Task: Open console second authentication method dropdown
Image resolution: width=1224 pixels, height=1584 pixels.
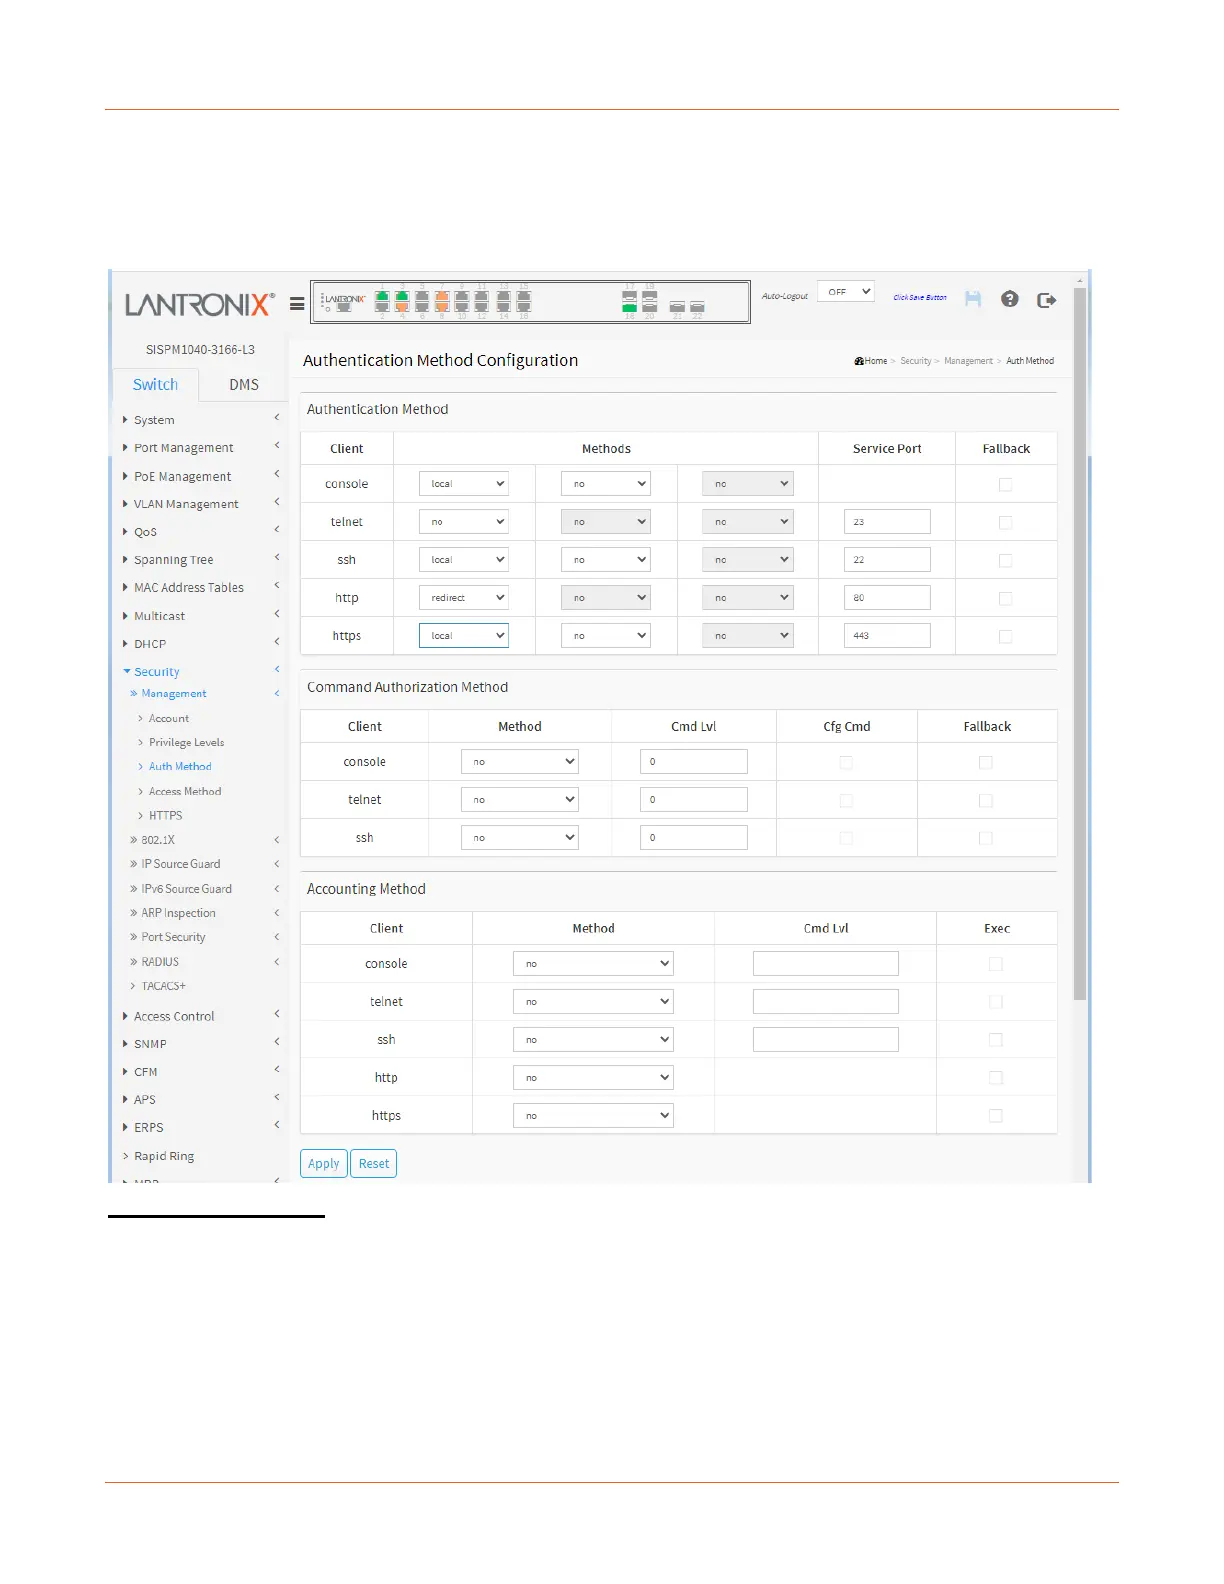Action: coord(606,484)
